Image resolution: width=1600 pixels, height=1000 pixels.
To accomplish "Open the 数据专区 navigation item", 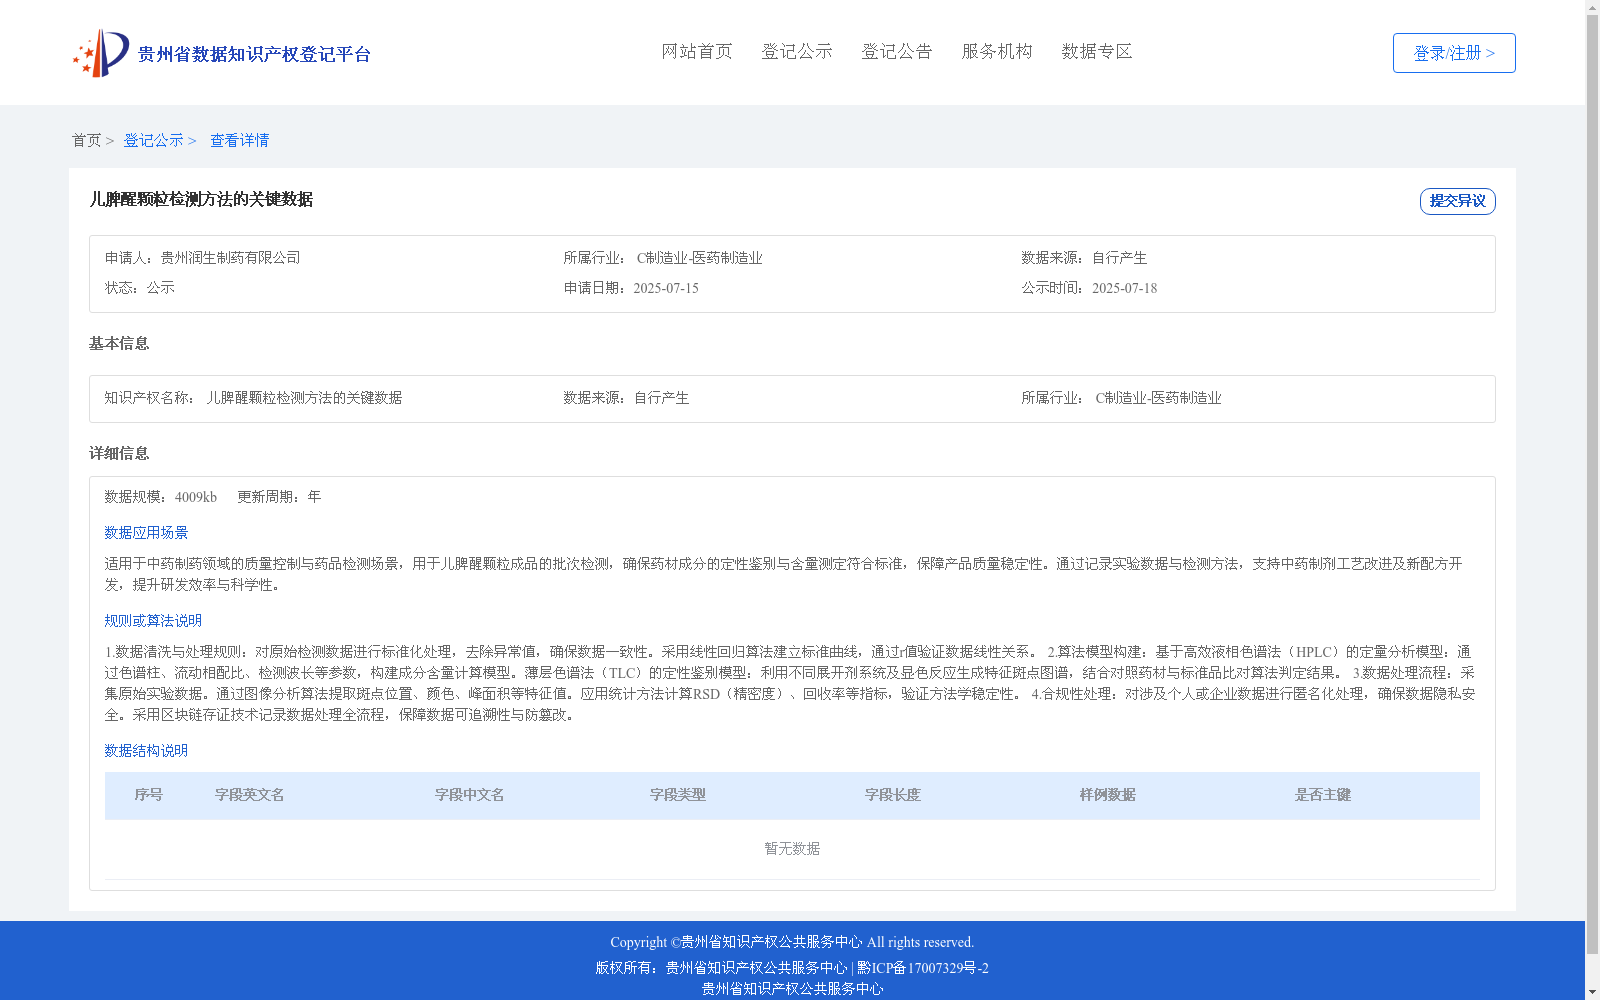I will (1097, 51).
